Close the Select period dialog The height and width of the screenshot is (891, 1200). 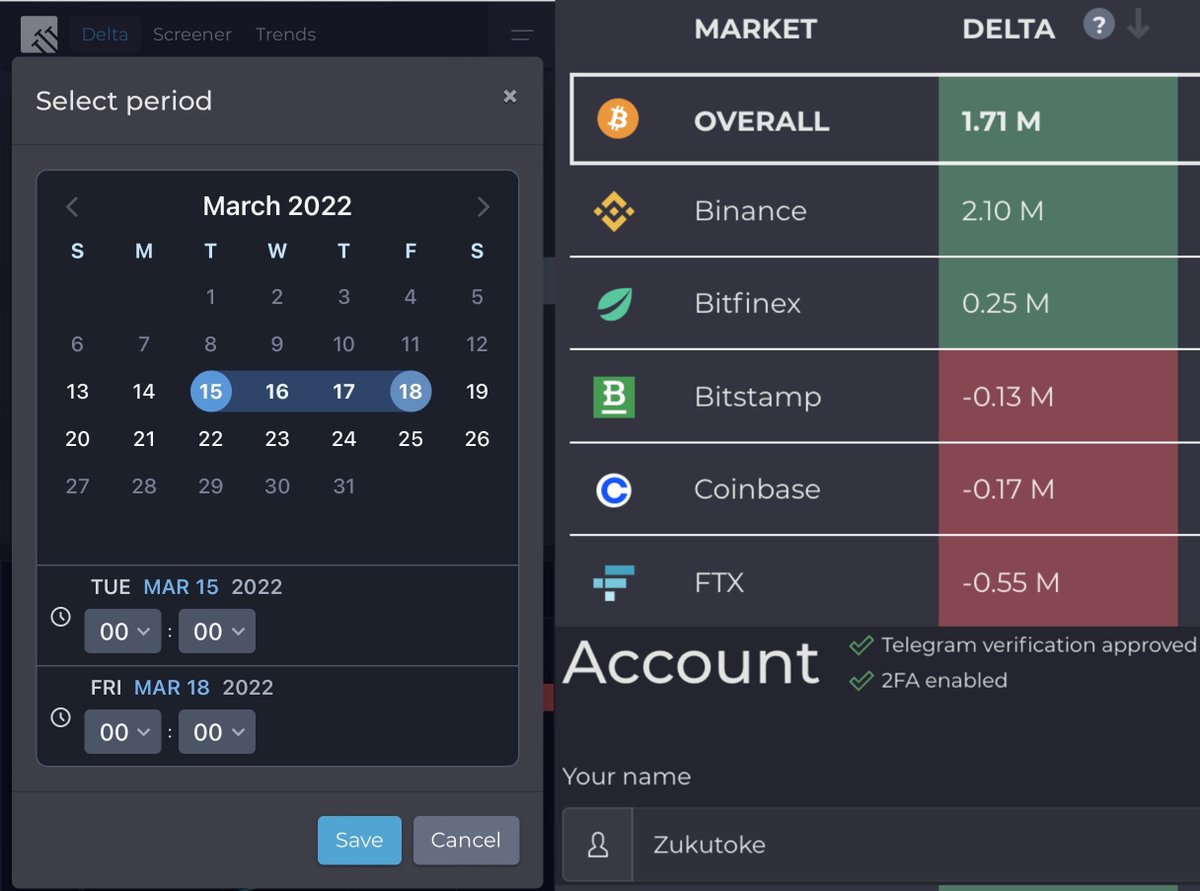click(510, 96)
